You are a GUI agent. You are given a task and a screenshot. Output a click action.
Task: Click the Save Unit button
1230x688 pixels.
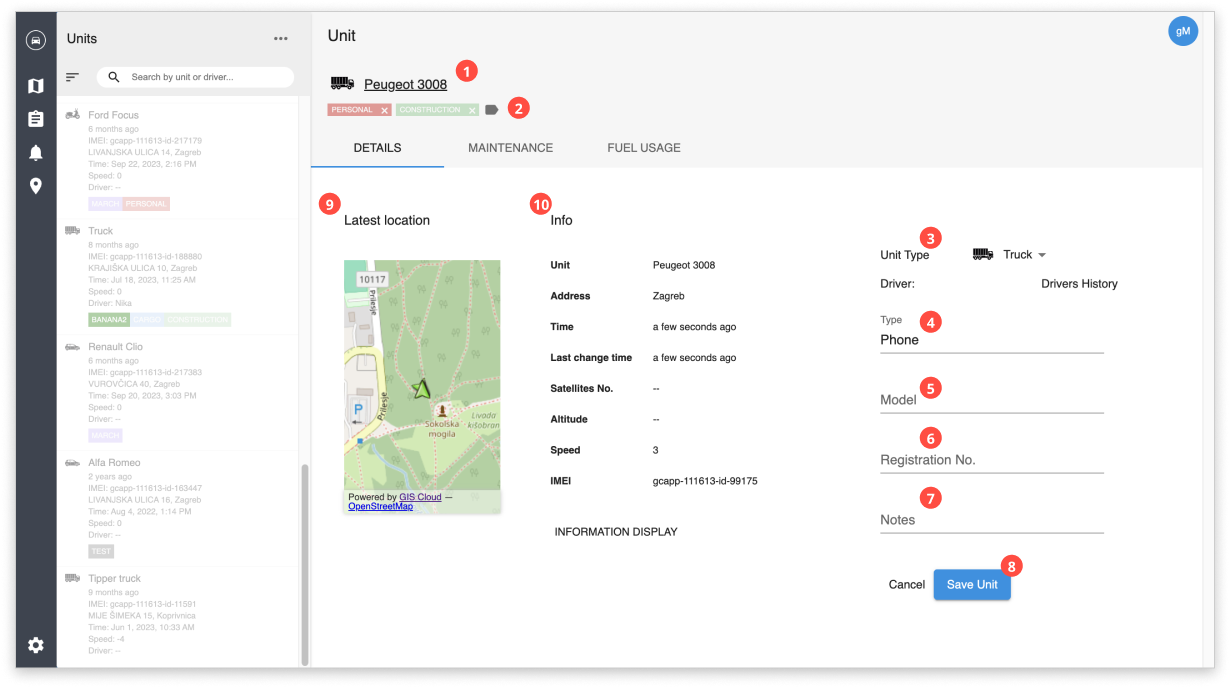[x=971, y=584]
